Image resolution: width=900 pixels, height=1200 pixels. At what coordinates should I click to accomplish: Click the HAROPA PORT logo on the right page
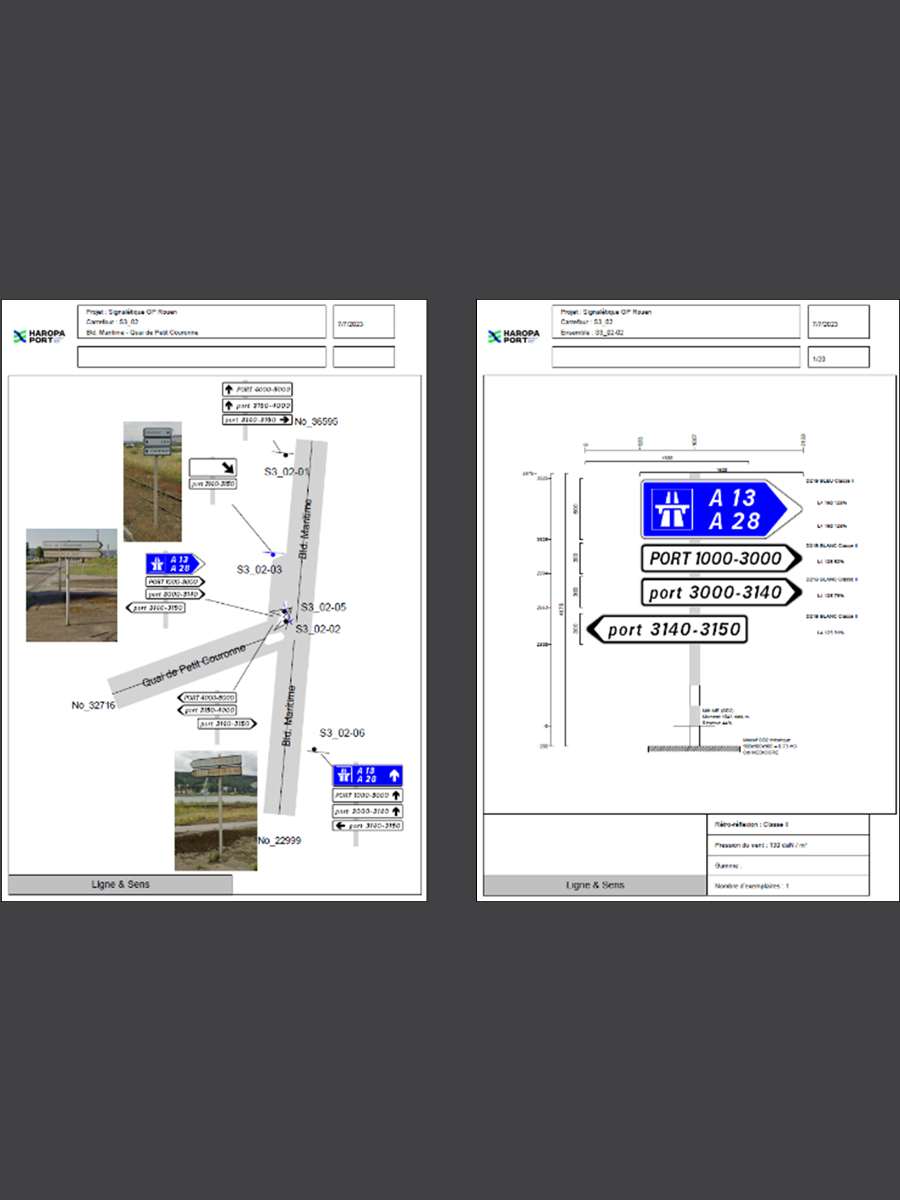click(514, 337)
